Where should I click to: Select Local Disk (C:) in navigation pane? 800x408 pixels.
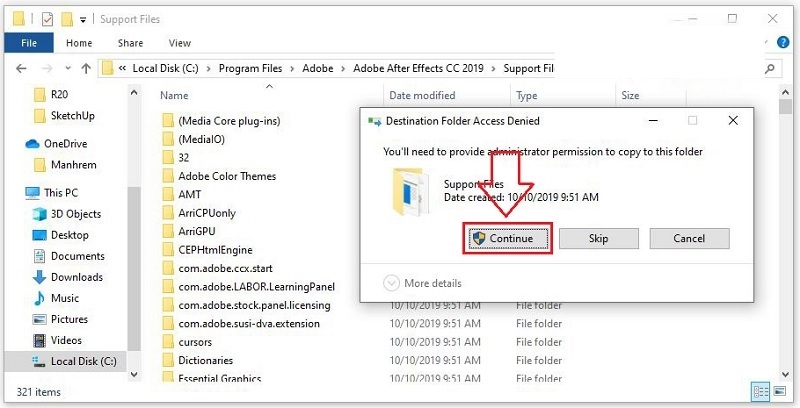[x=83, y=361]
